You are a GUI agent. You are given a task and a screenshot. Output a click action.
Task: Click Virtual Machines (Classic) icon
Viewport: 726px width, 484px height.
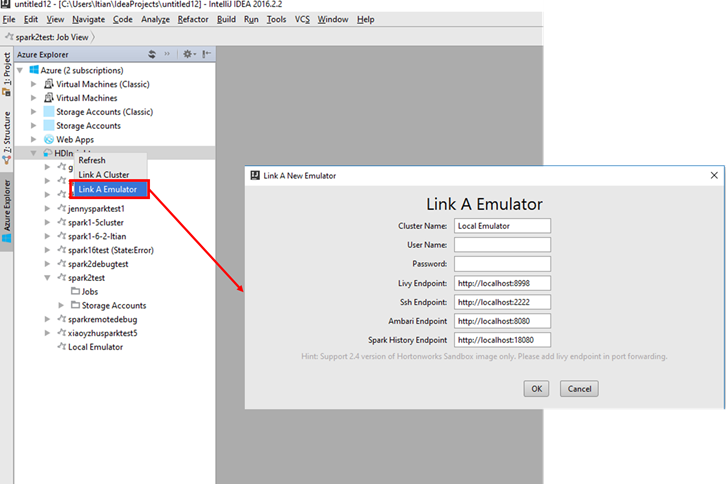49,84
